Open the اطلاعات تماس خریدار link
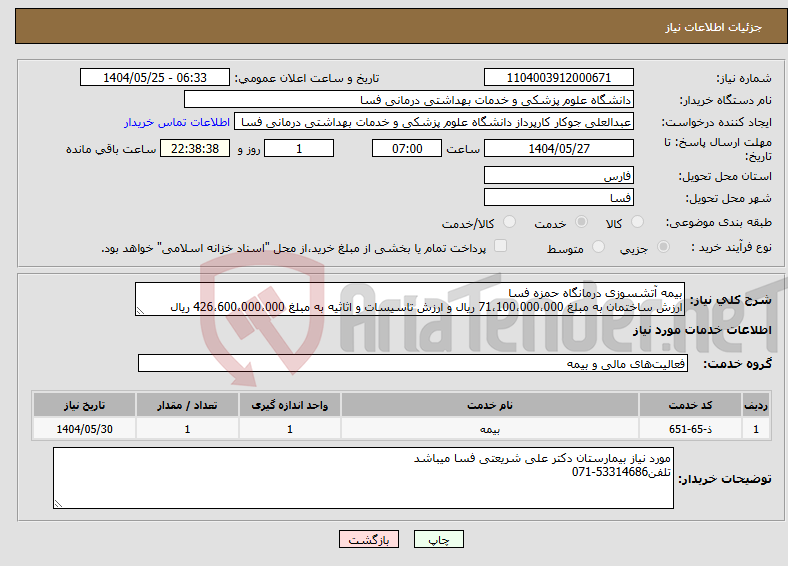The image size is (788, 566). [x=176, y=122]
